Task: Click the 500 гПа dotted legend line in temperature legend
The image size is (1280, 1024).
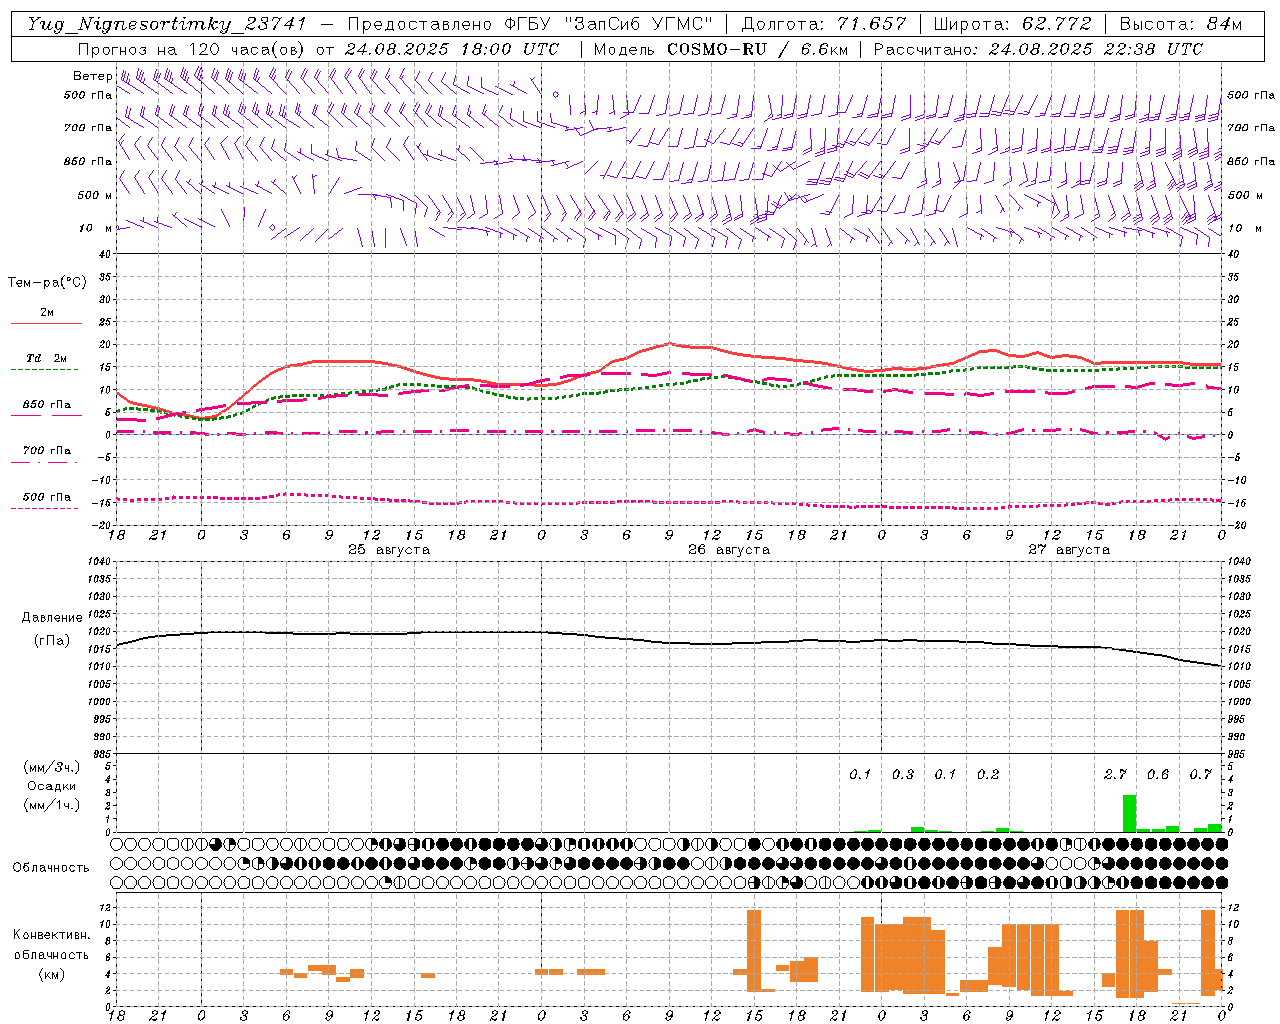Action: point(47,508)
